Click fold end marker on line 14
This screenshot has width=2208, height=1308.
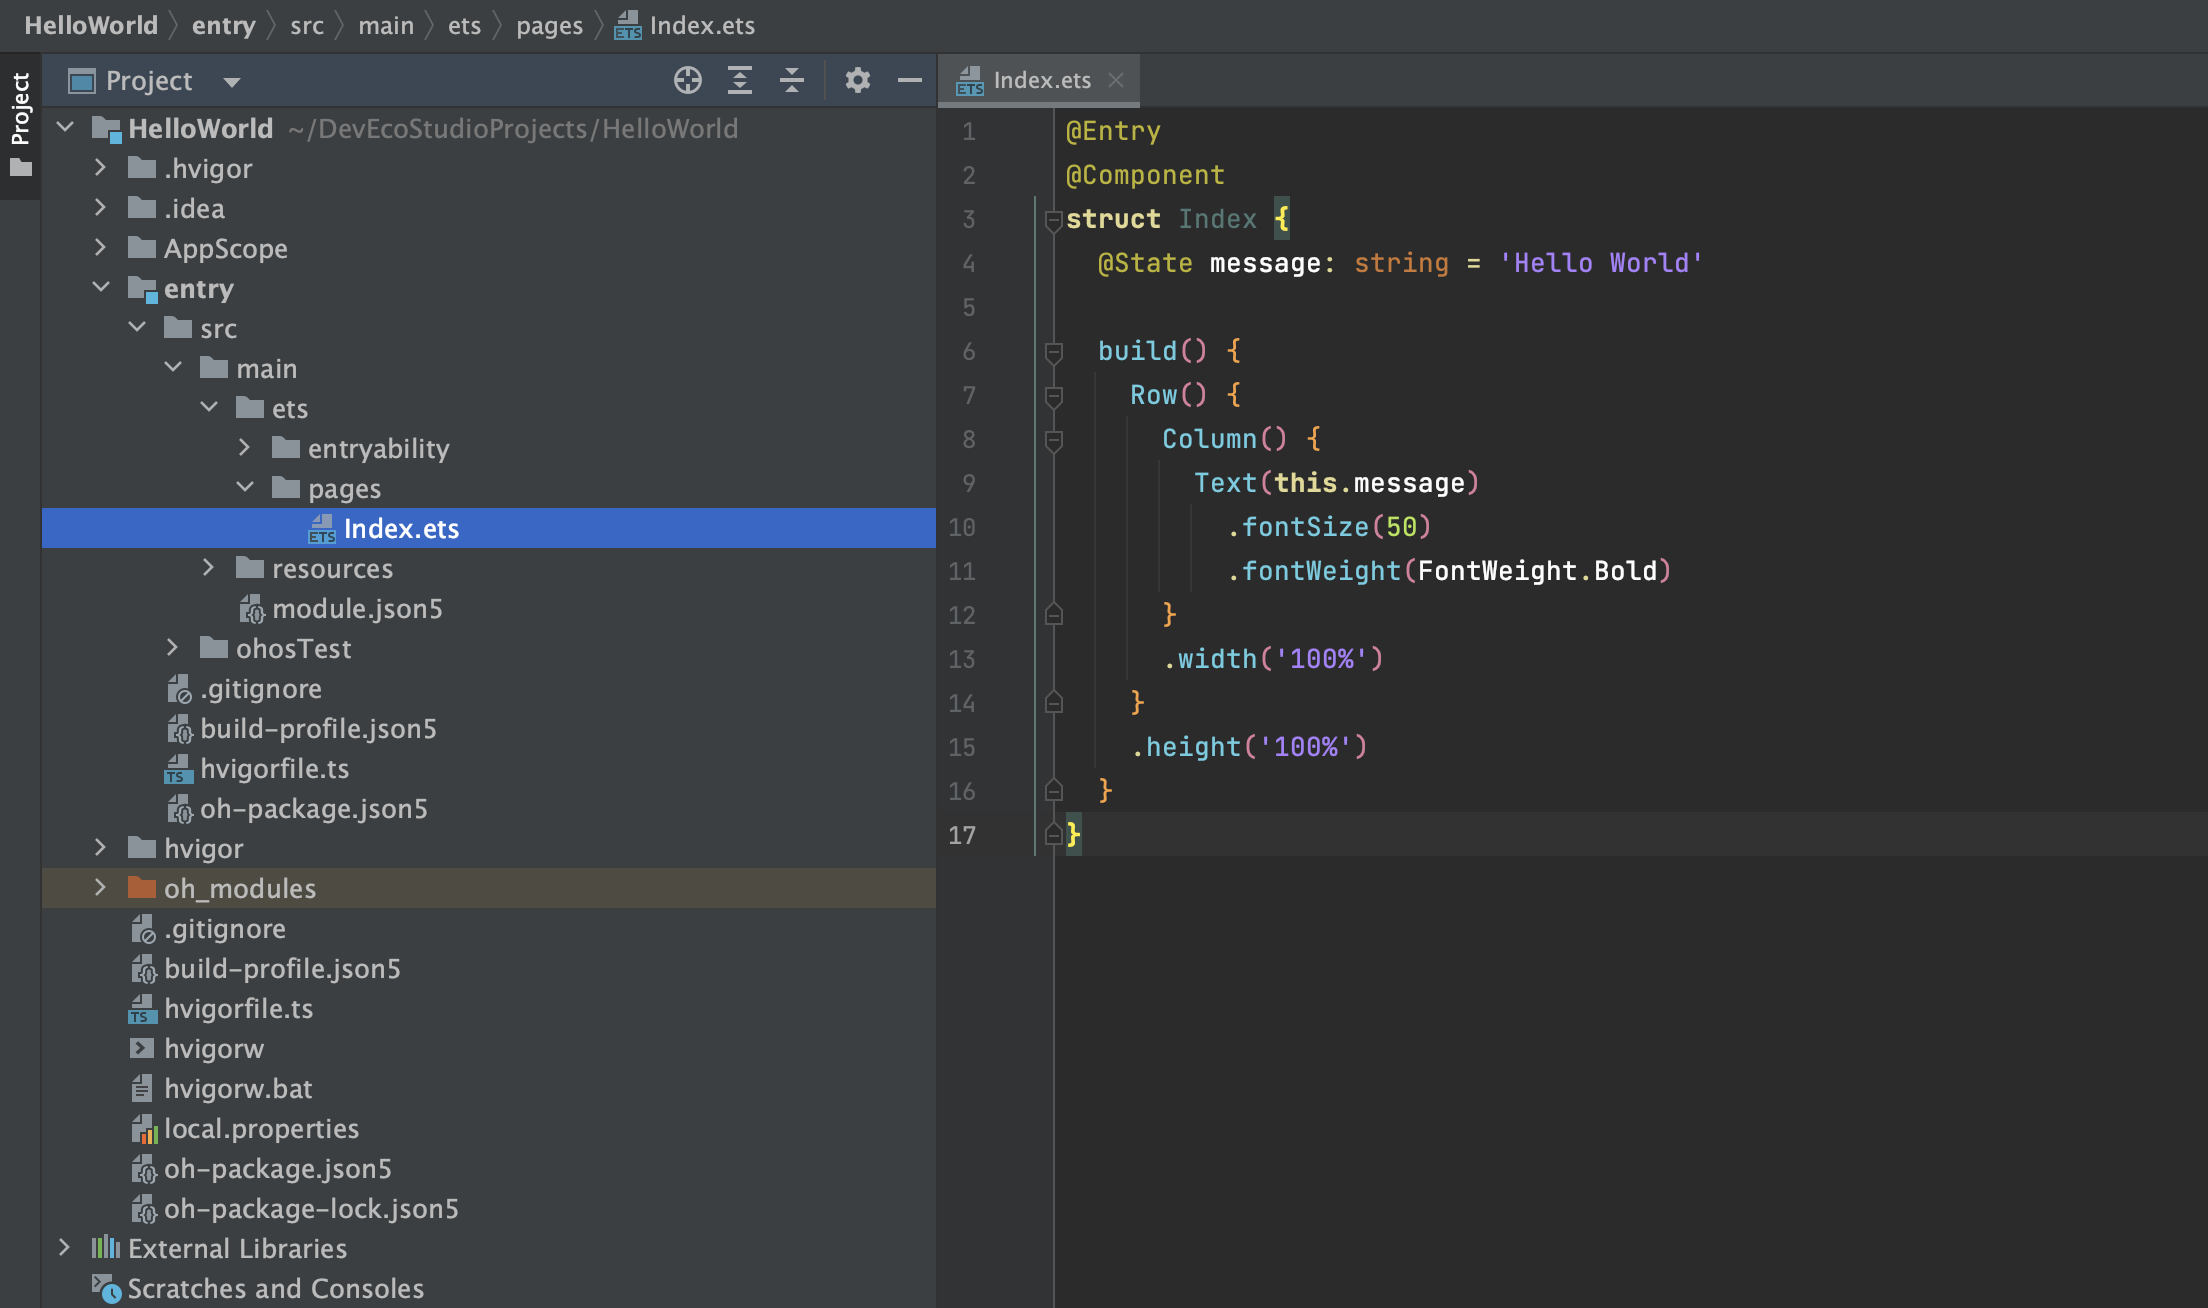click(x=1053, y=702)
